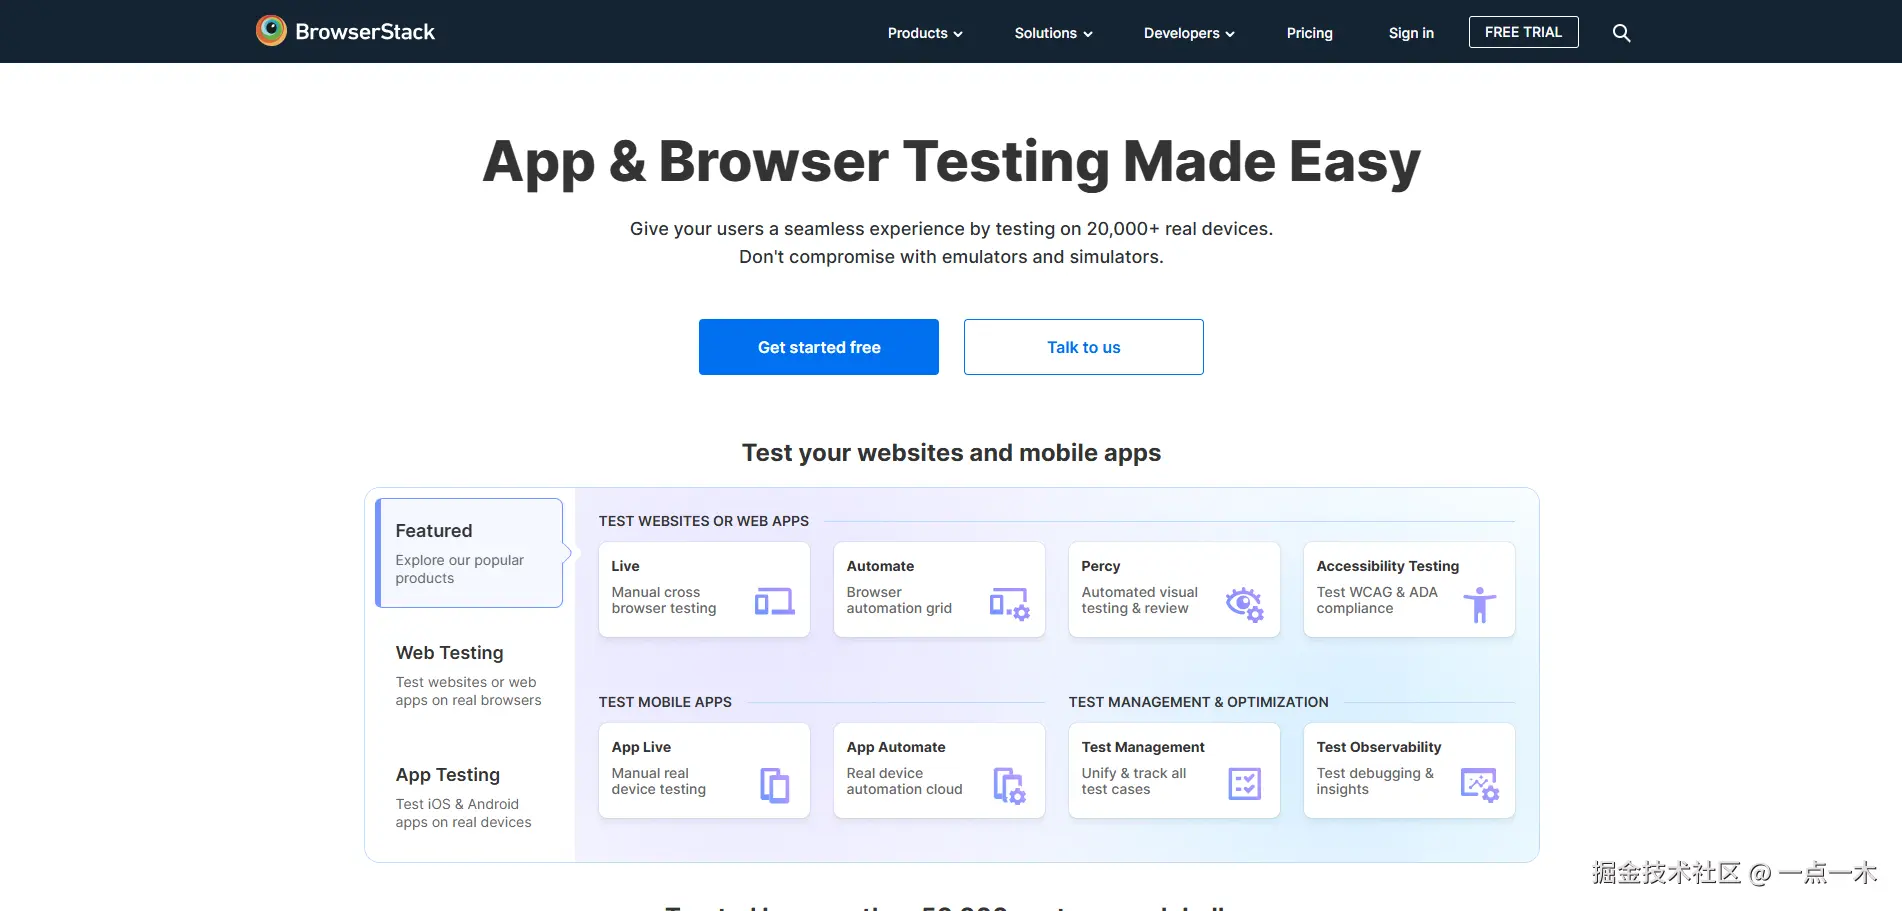Click 'Browser automation grid' description
Image resolution: width=1902 pixels, height=911 pixels.
[899, 600]
